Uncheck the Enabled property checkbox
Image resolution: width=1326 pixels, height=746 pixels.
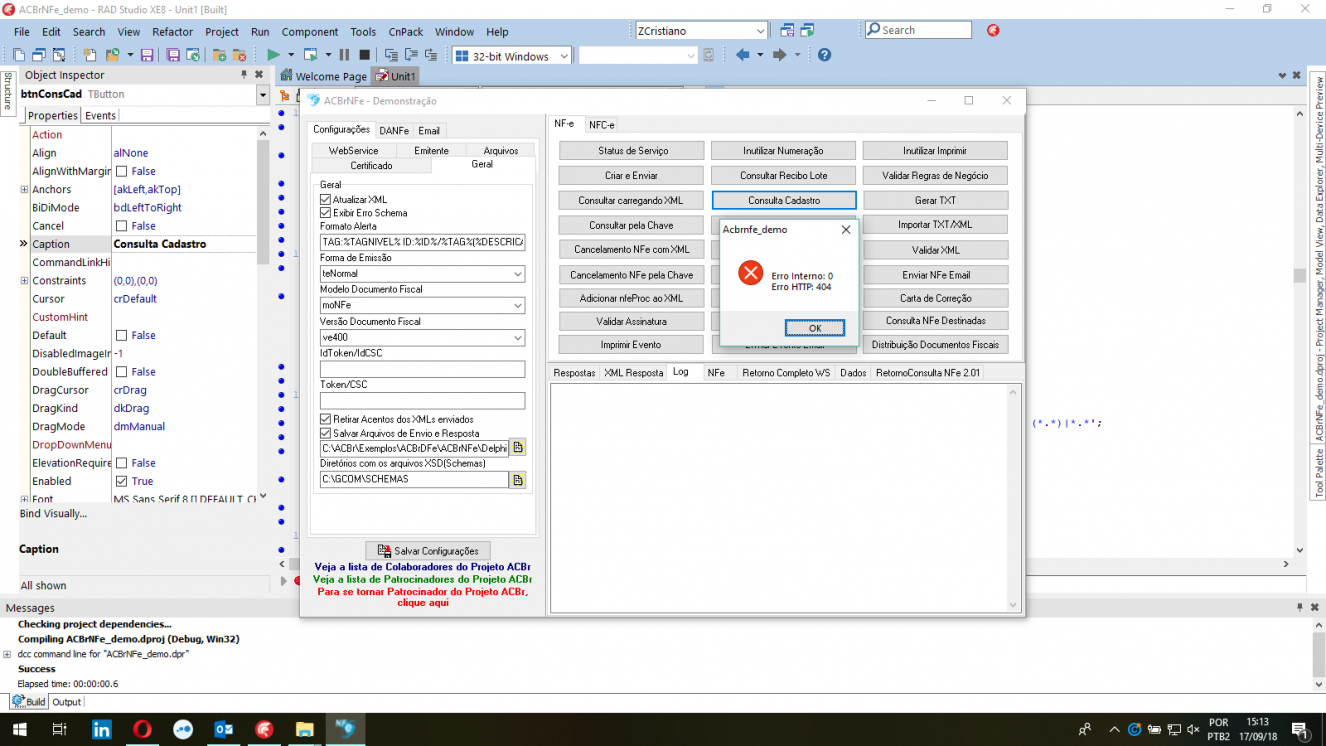[121, 481]
